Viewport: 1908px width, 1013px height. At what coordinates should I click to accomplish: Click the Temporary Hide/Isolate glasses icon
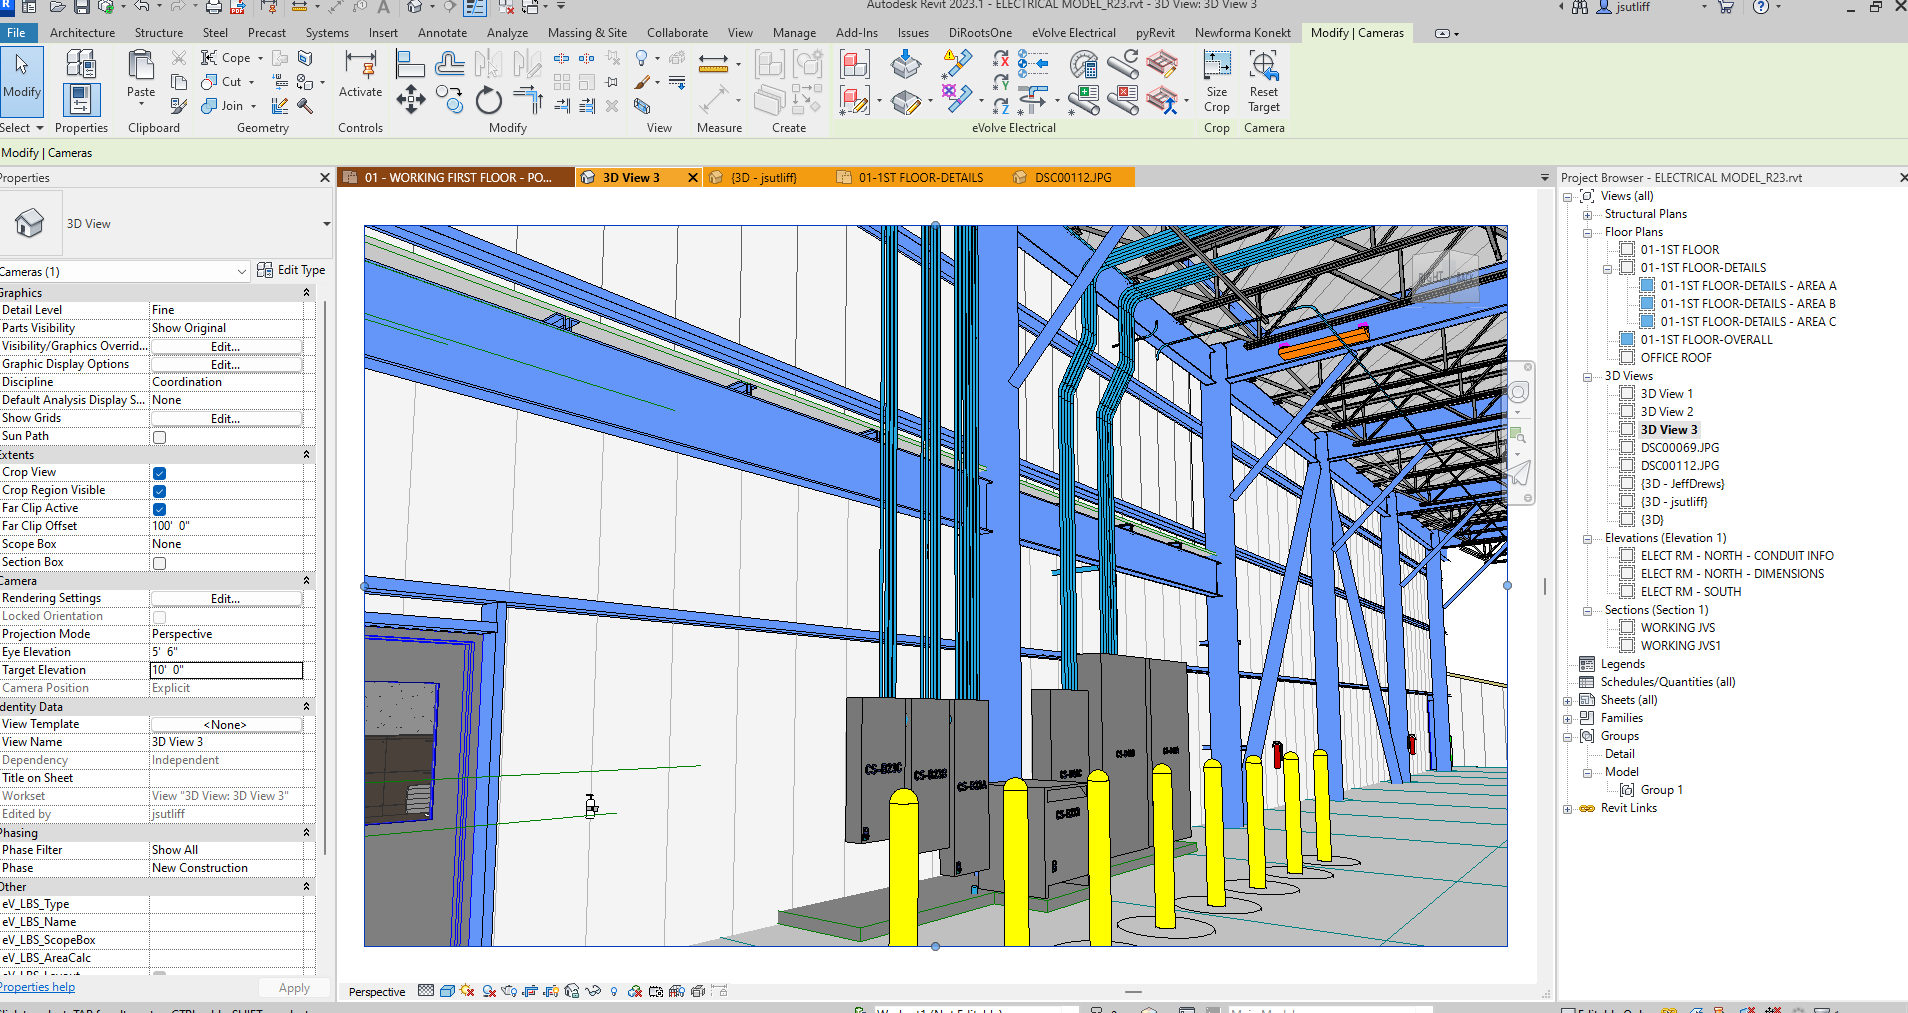593,991
